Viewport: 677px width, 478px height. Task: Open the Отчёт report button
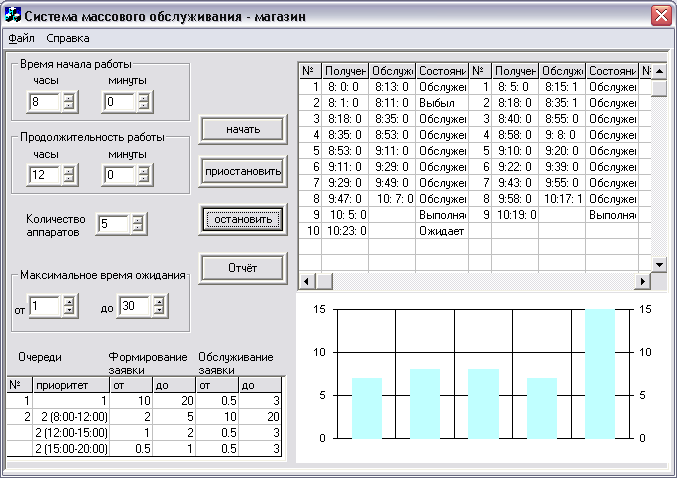tap(242, 267)
